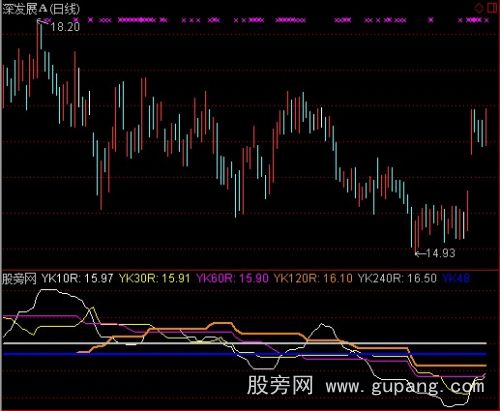500x411 pixels.
Task: Click the blue YK48 indicator label
Action: coord(456,278)
